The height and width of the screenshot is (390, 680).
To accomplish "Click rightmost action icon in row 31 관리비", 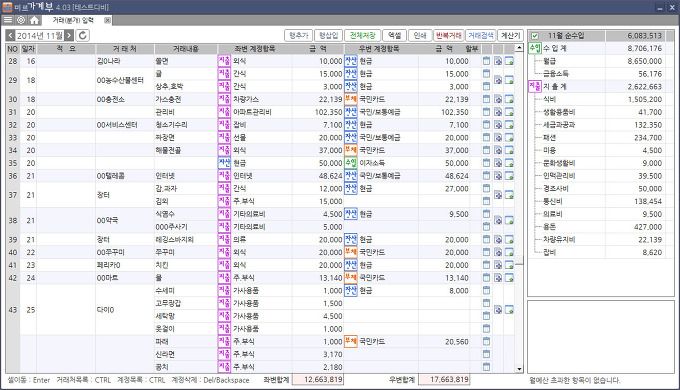I will [x=509, y=112].
